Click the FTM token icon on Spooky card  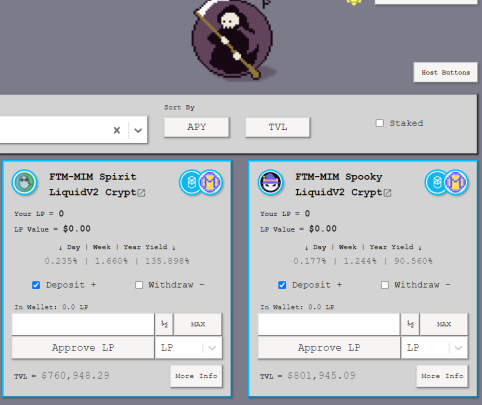437,182
